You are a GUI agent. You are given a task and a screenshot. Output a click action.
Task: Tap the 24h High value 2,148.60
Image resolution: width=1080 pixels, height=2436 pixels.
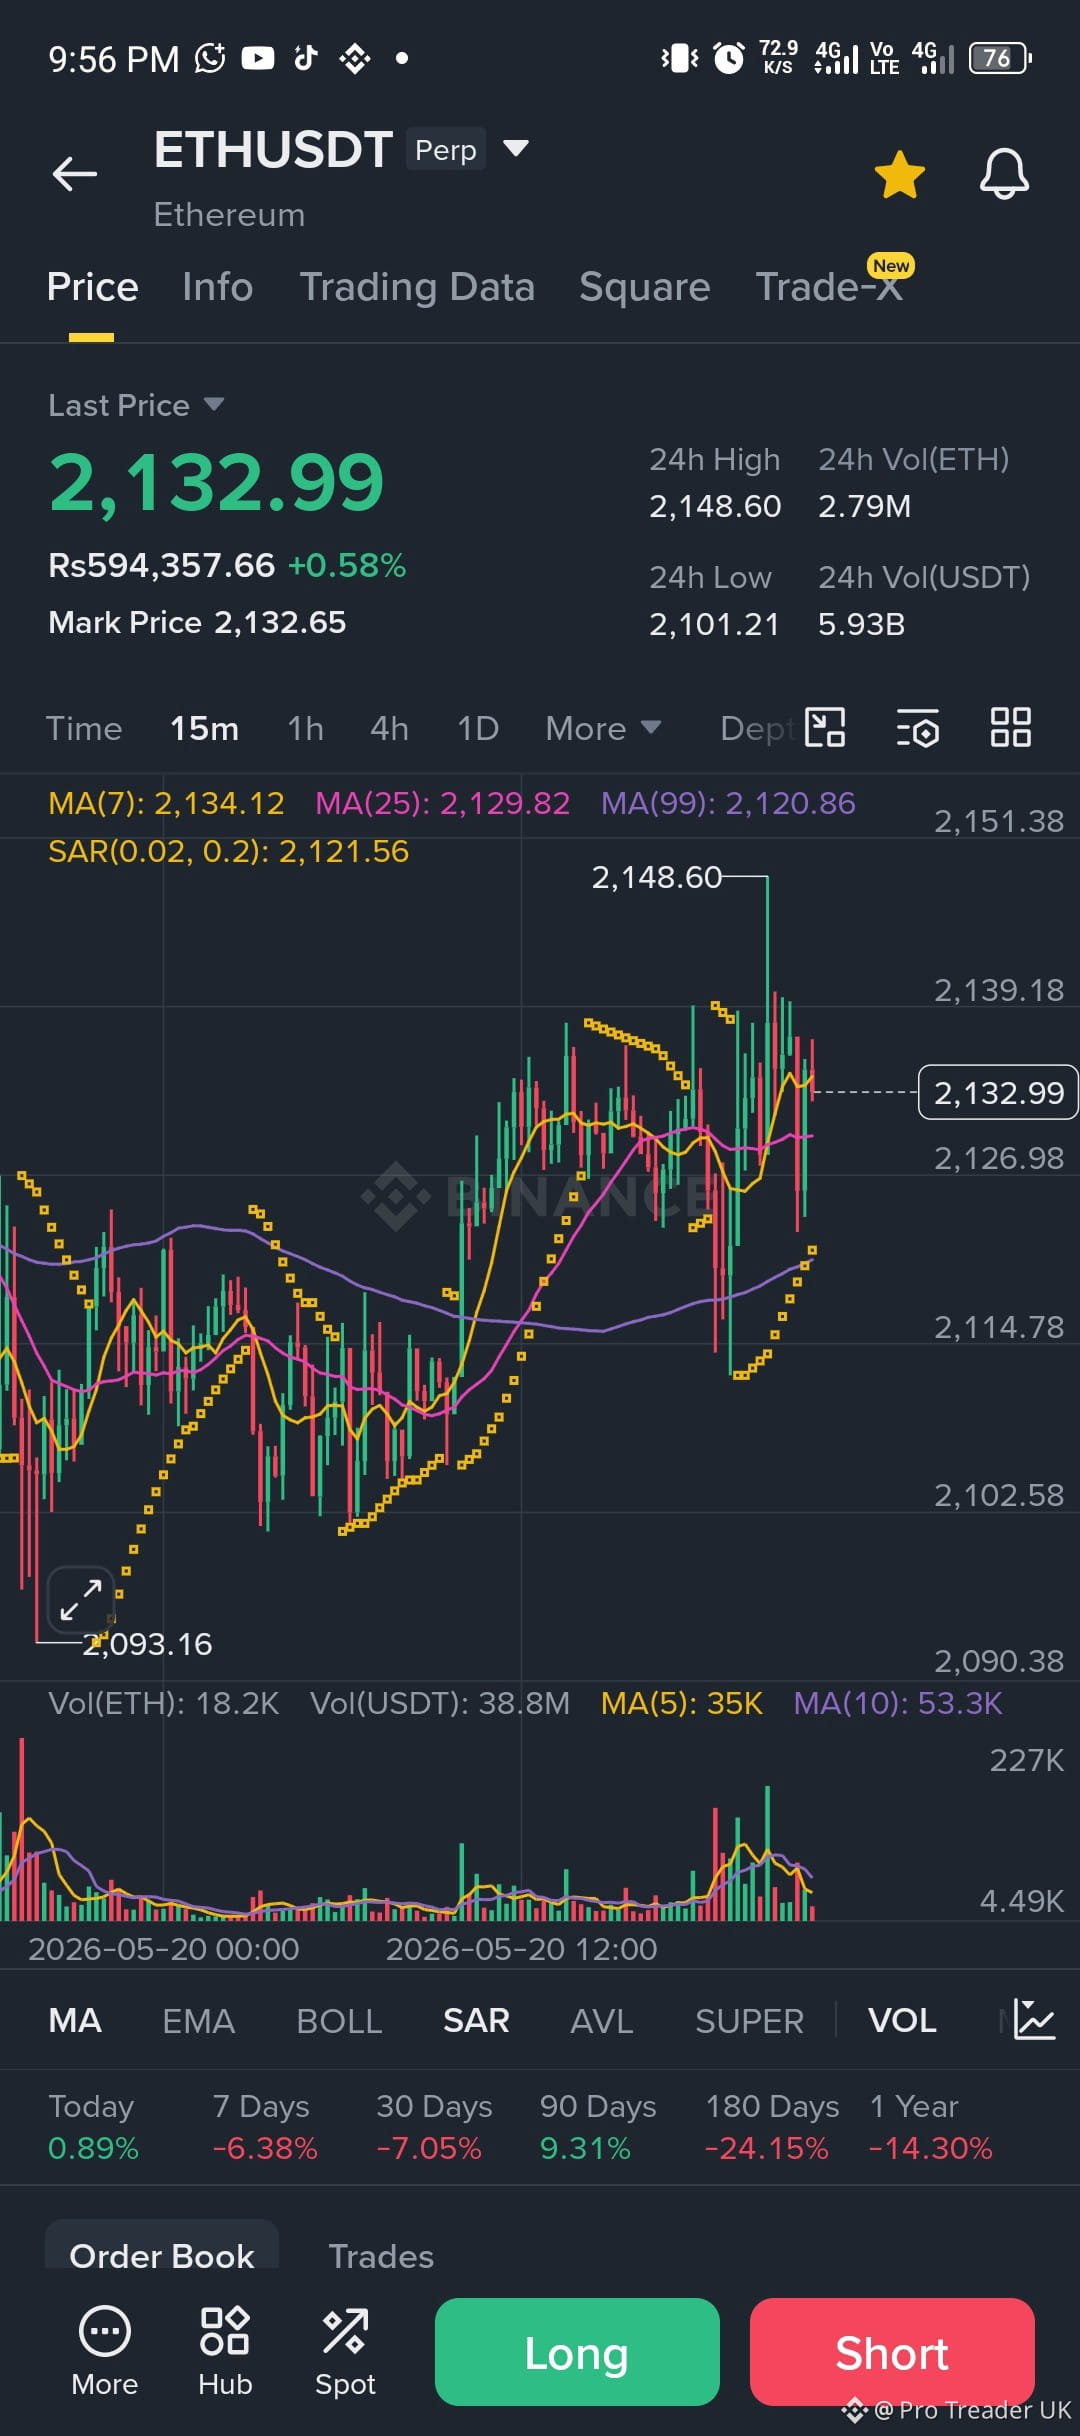click(715, 506)
